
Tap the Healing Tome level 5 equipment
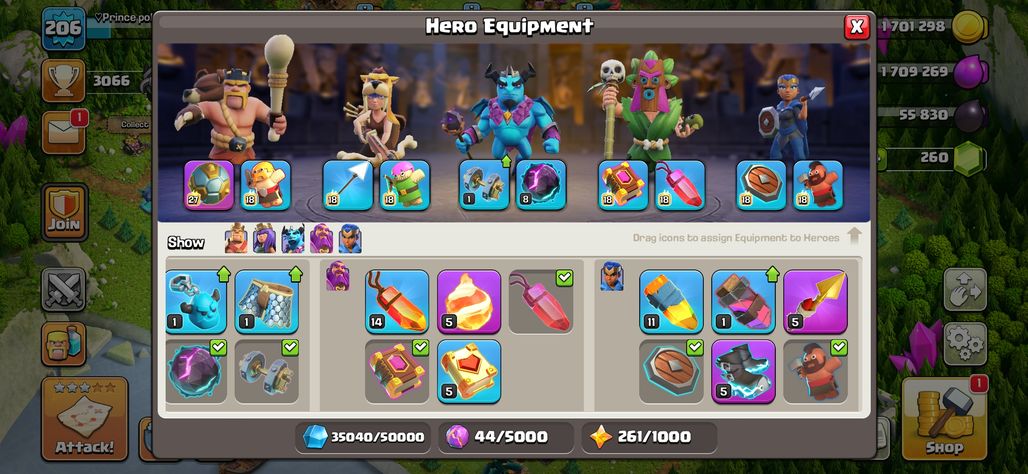[x=469, y=371]
